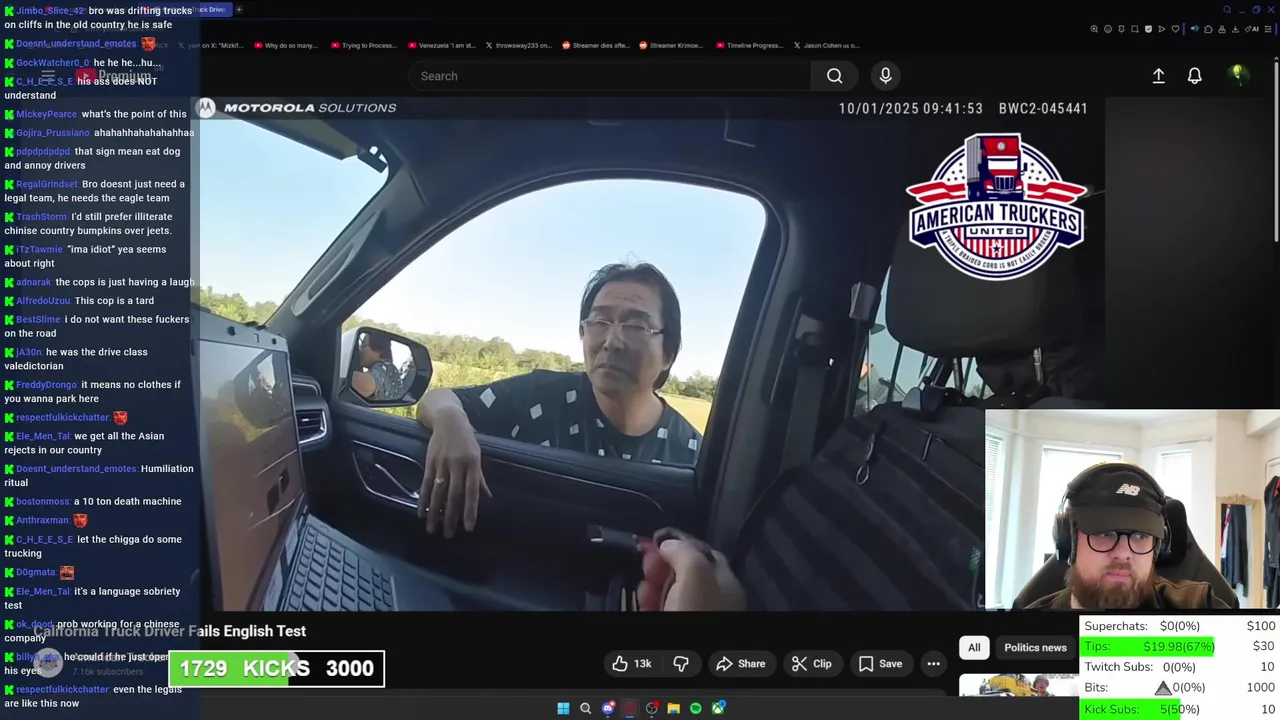Click the browser tab search magnifier icon
Screen dimensions: 1280x720
pos(1227,9)
